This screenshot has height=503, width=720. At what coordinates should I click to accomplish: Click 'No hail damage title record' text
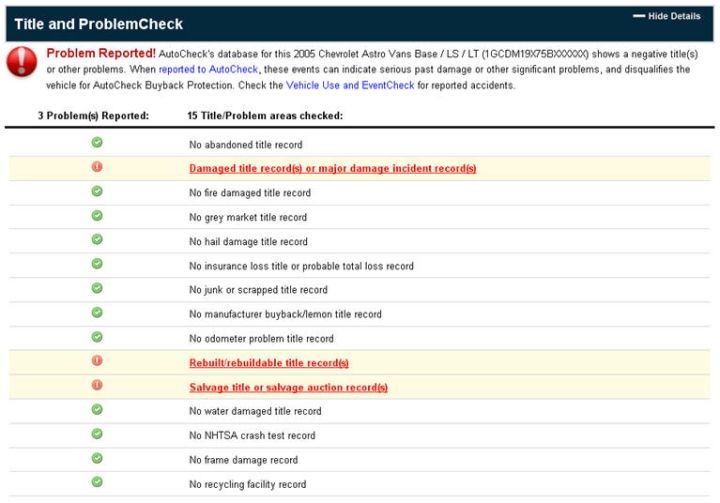(248, 242)
